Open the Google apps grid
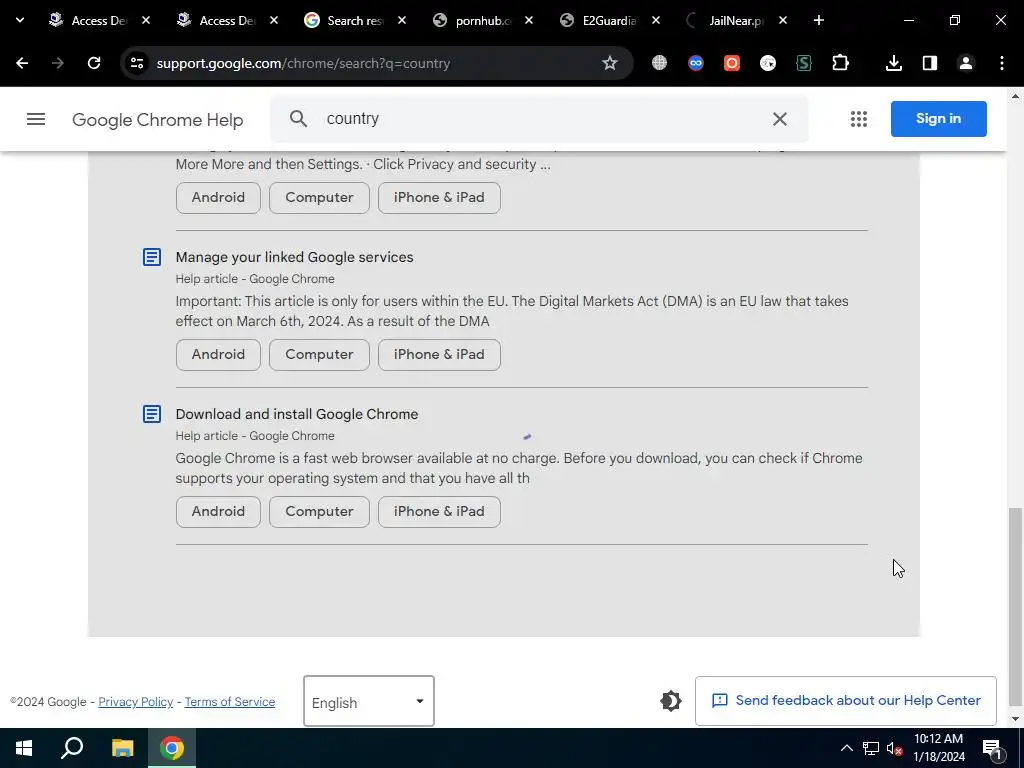Viewport: 1024px width, 768px height. [859, 119]
